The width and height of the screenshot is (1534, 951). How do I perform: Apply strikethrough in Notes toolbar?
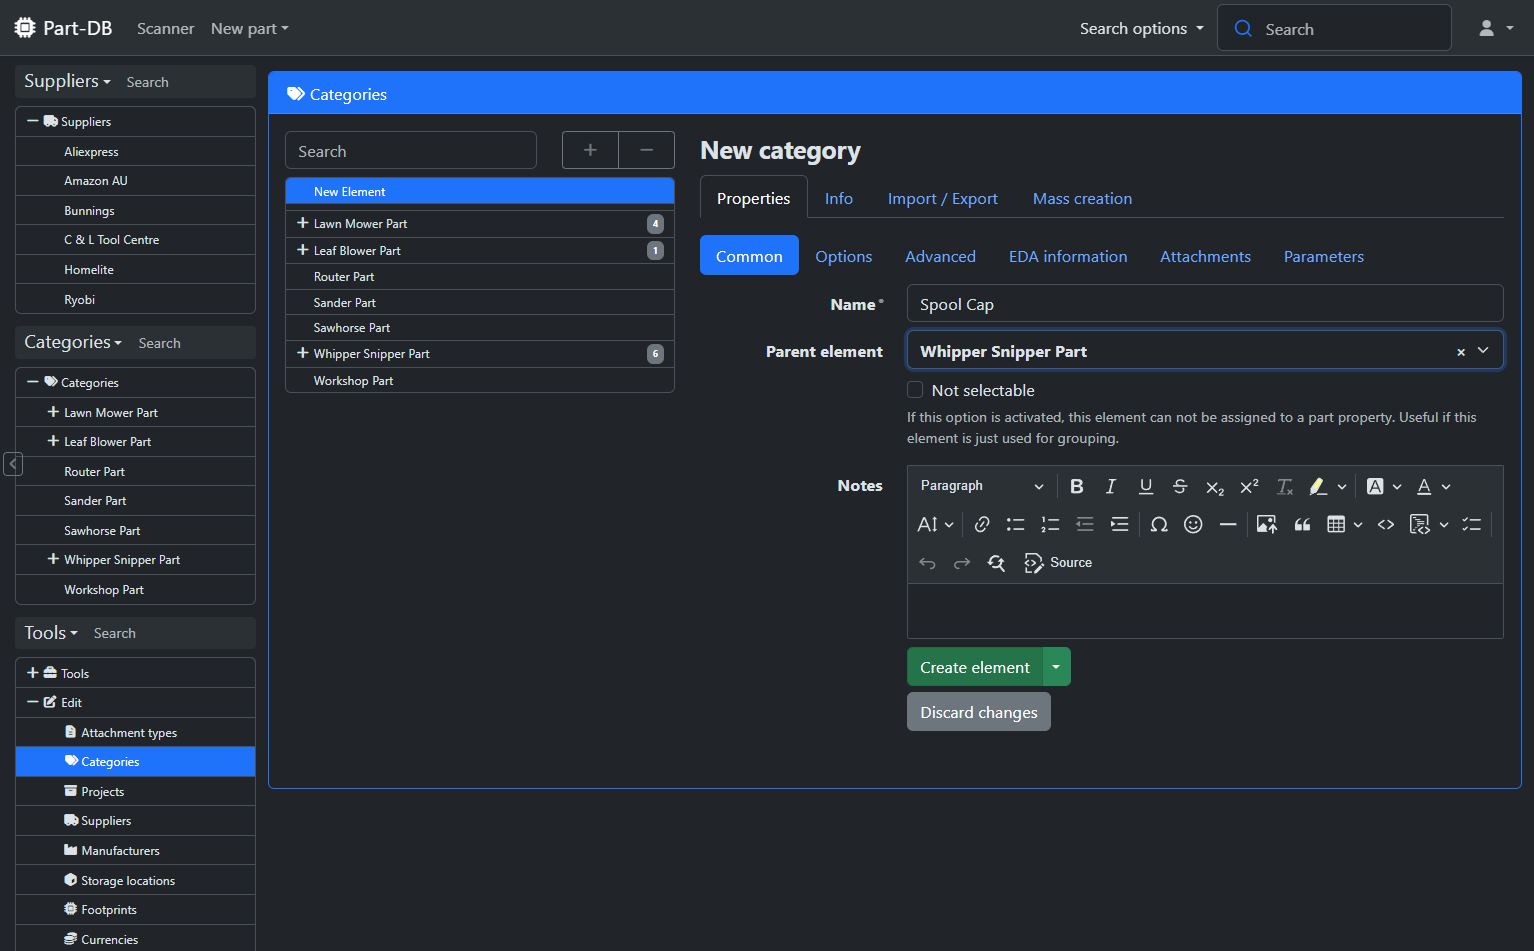point(1180,486)
